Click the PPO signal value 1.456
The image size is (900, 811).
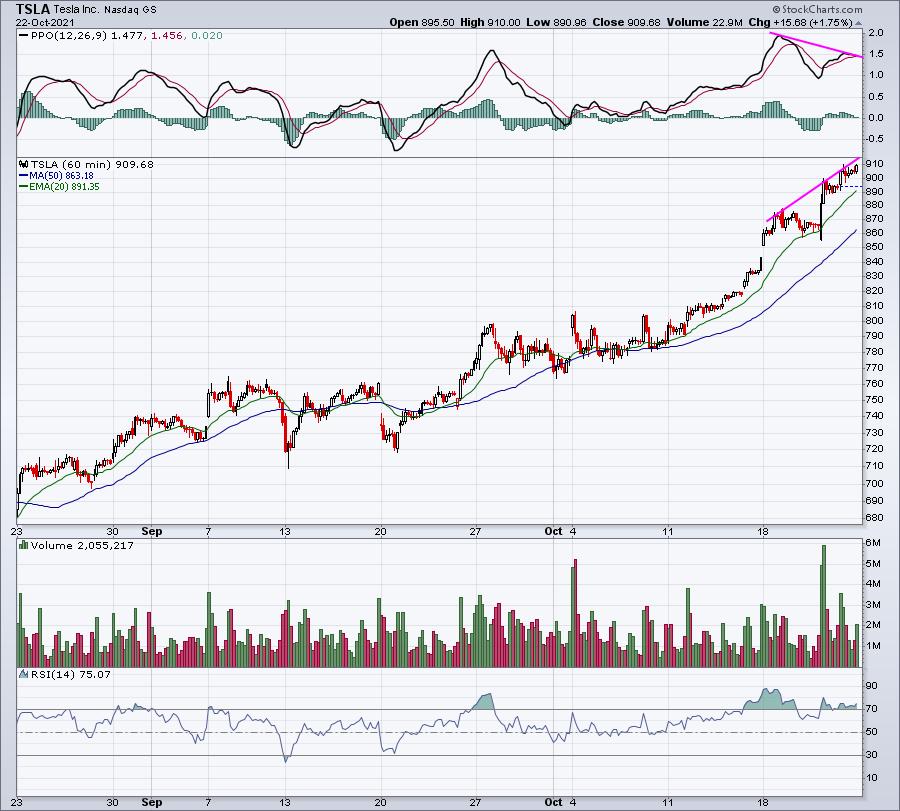coord(167,36)
